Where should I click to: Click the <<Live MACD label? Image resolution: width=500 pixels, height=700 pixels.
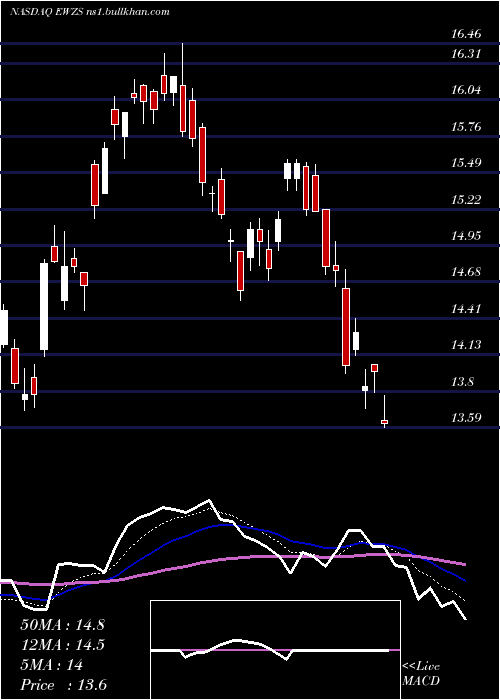click(421, 674)
